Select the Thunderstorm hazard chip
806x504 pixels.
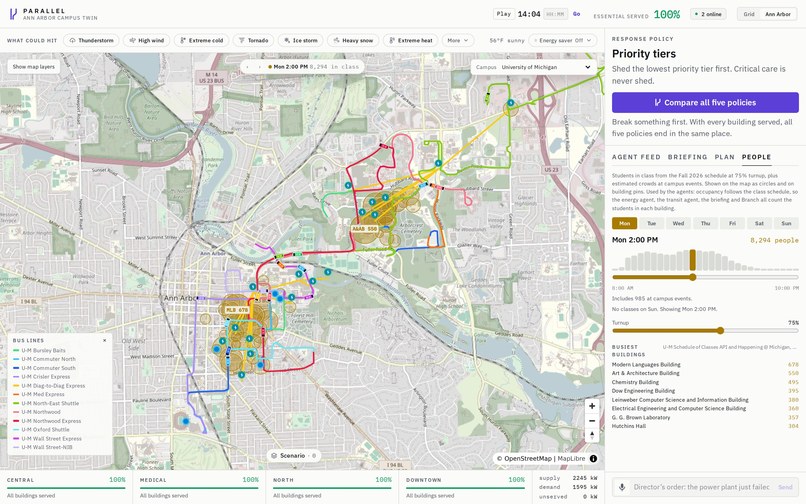[x=91, y=40]
